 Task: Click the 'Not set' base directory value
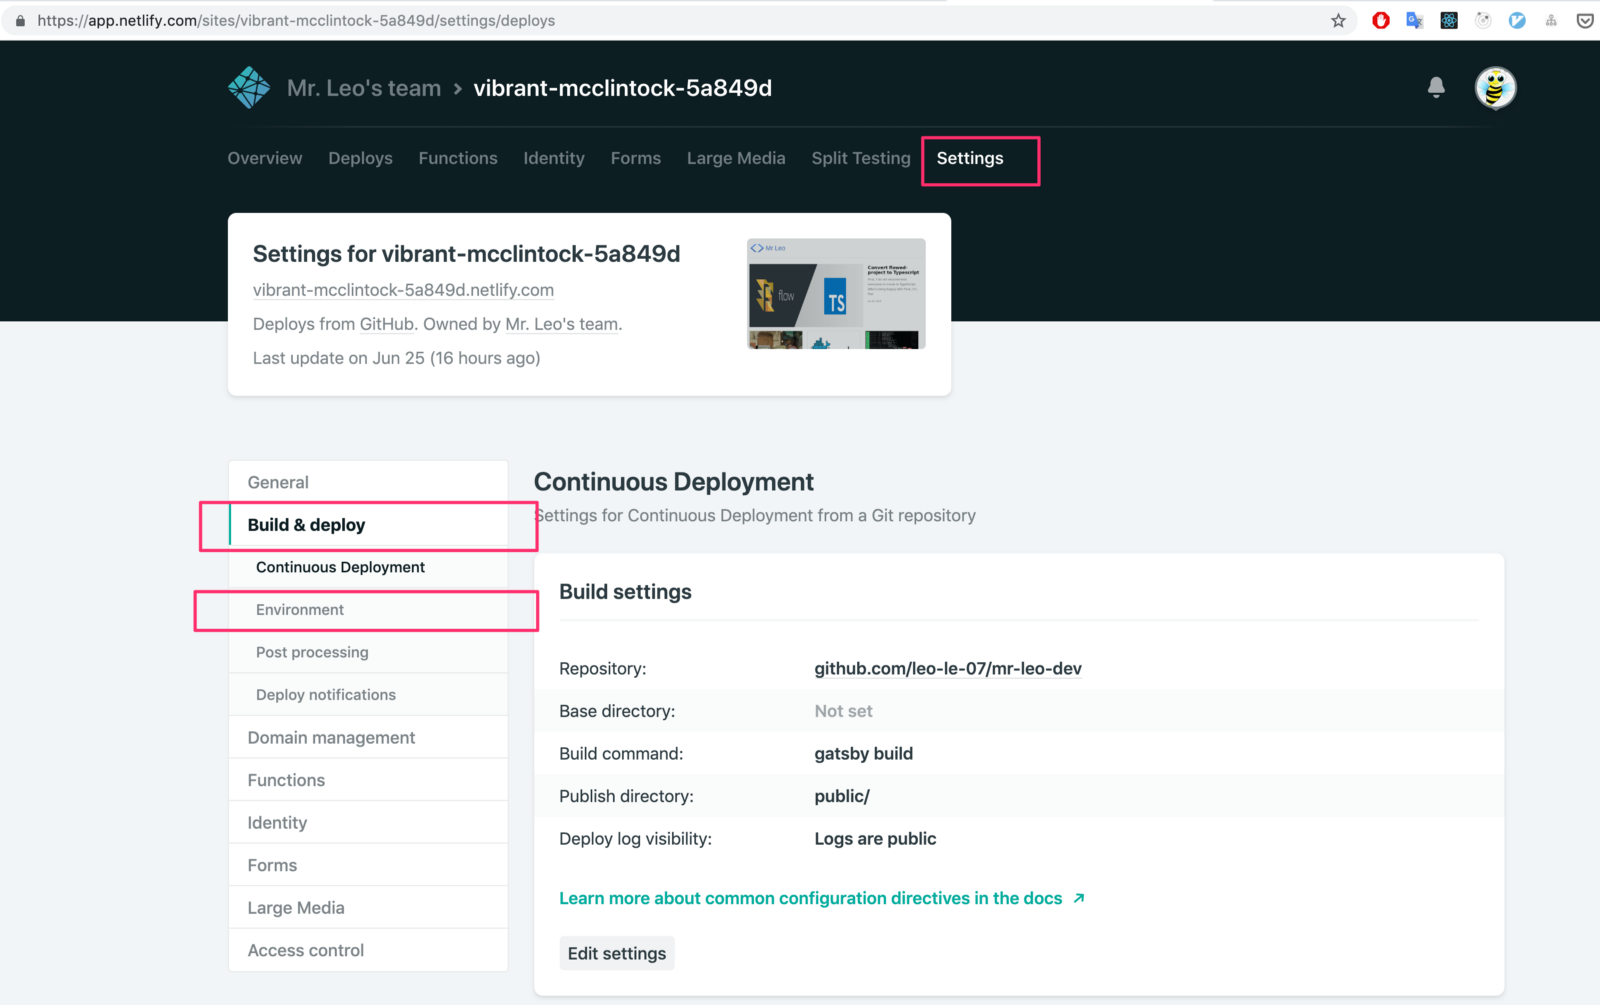pos(843,711)
